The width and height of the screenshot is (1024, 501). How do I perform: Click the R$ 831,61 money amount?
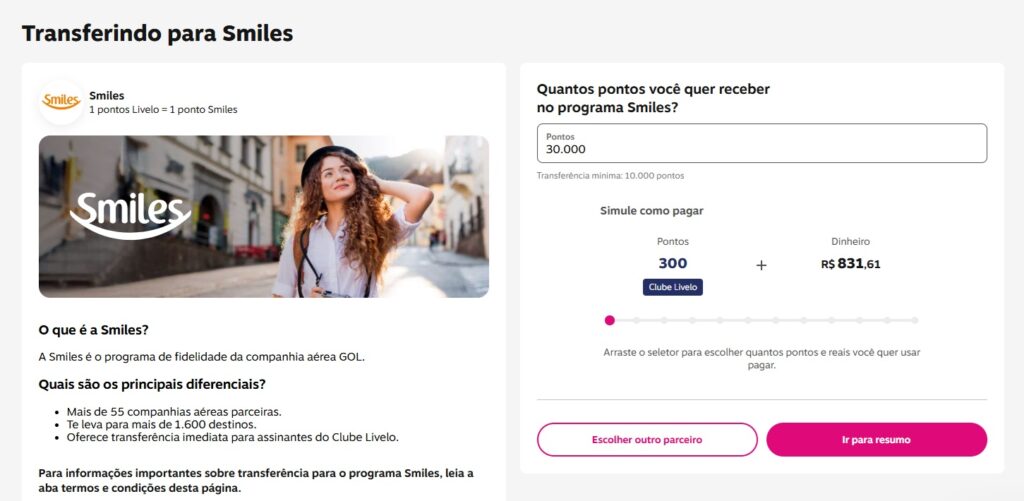point(851,264)
